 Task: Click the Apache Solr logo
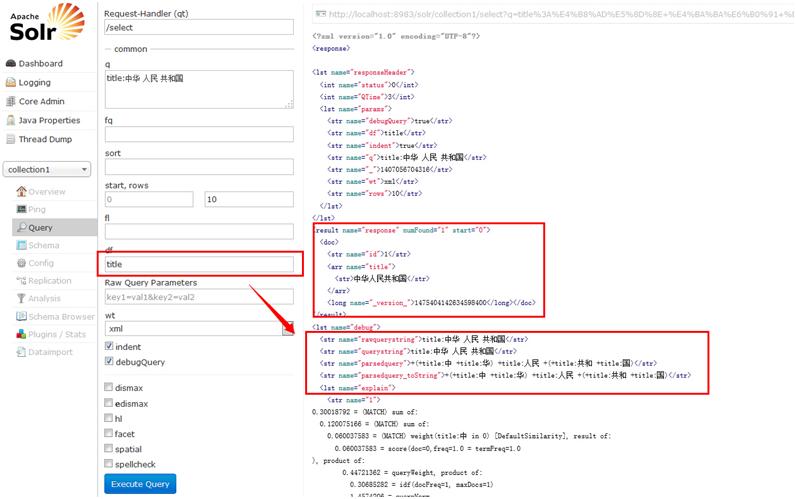[47, 22]
